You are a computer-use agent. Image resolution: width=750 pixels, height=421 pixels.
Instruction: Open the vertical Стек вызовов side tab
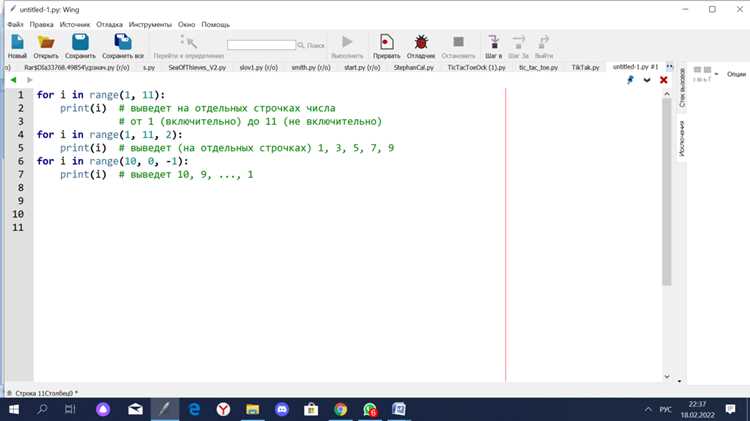click(682, 88)
